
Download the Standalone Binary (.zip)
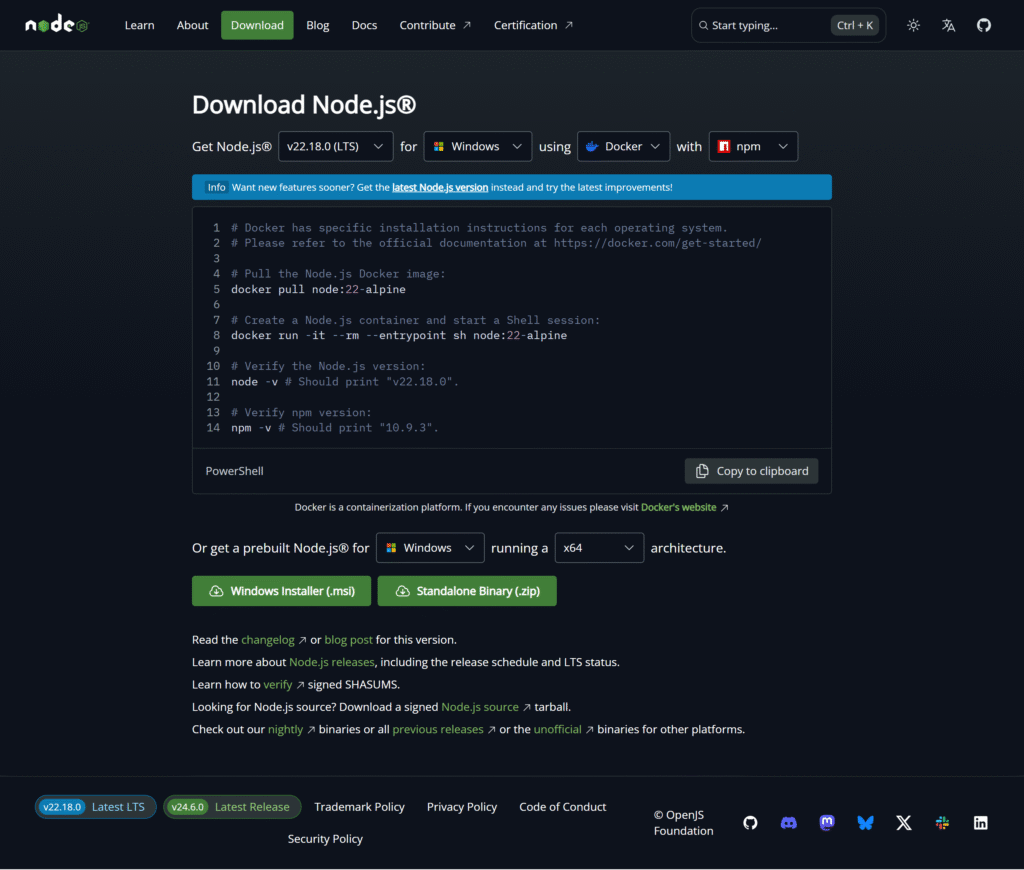point(467,591)
